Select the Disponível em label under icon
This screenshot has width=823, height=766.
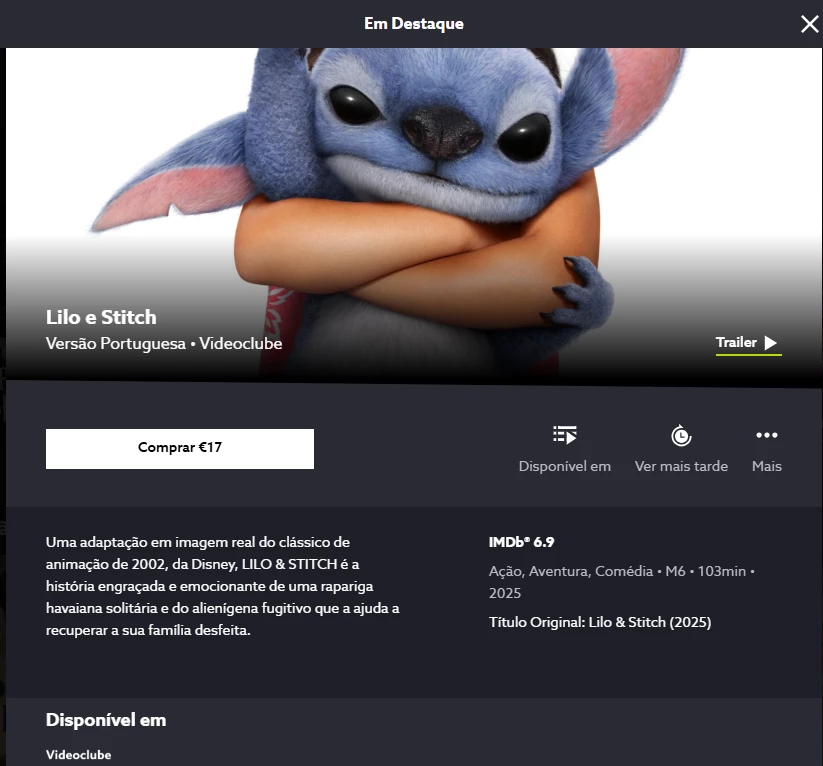tap(565, 466)
